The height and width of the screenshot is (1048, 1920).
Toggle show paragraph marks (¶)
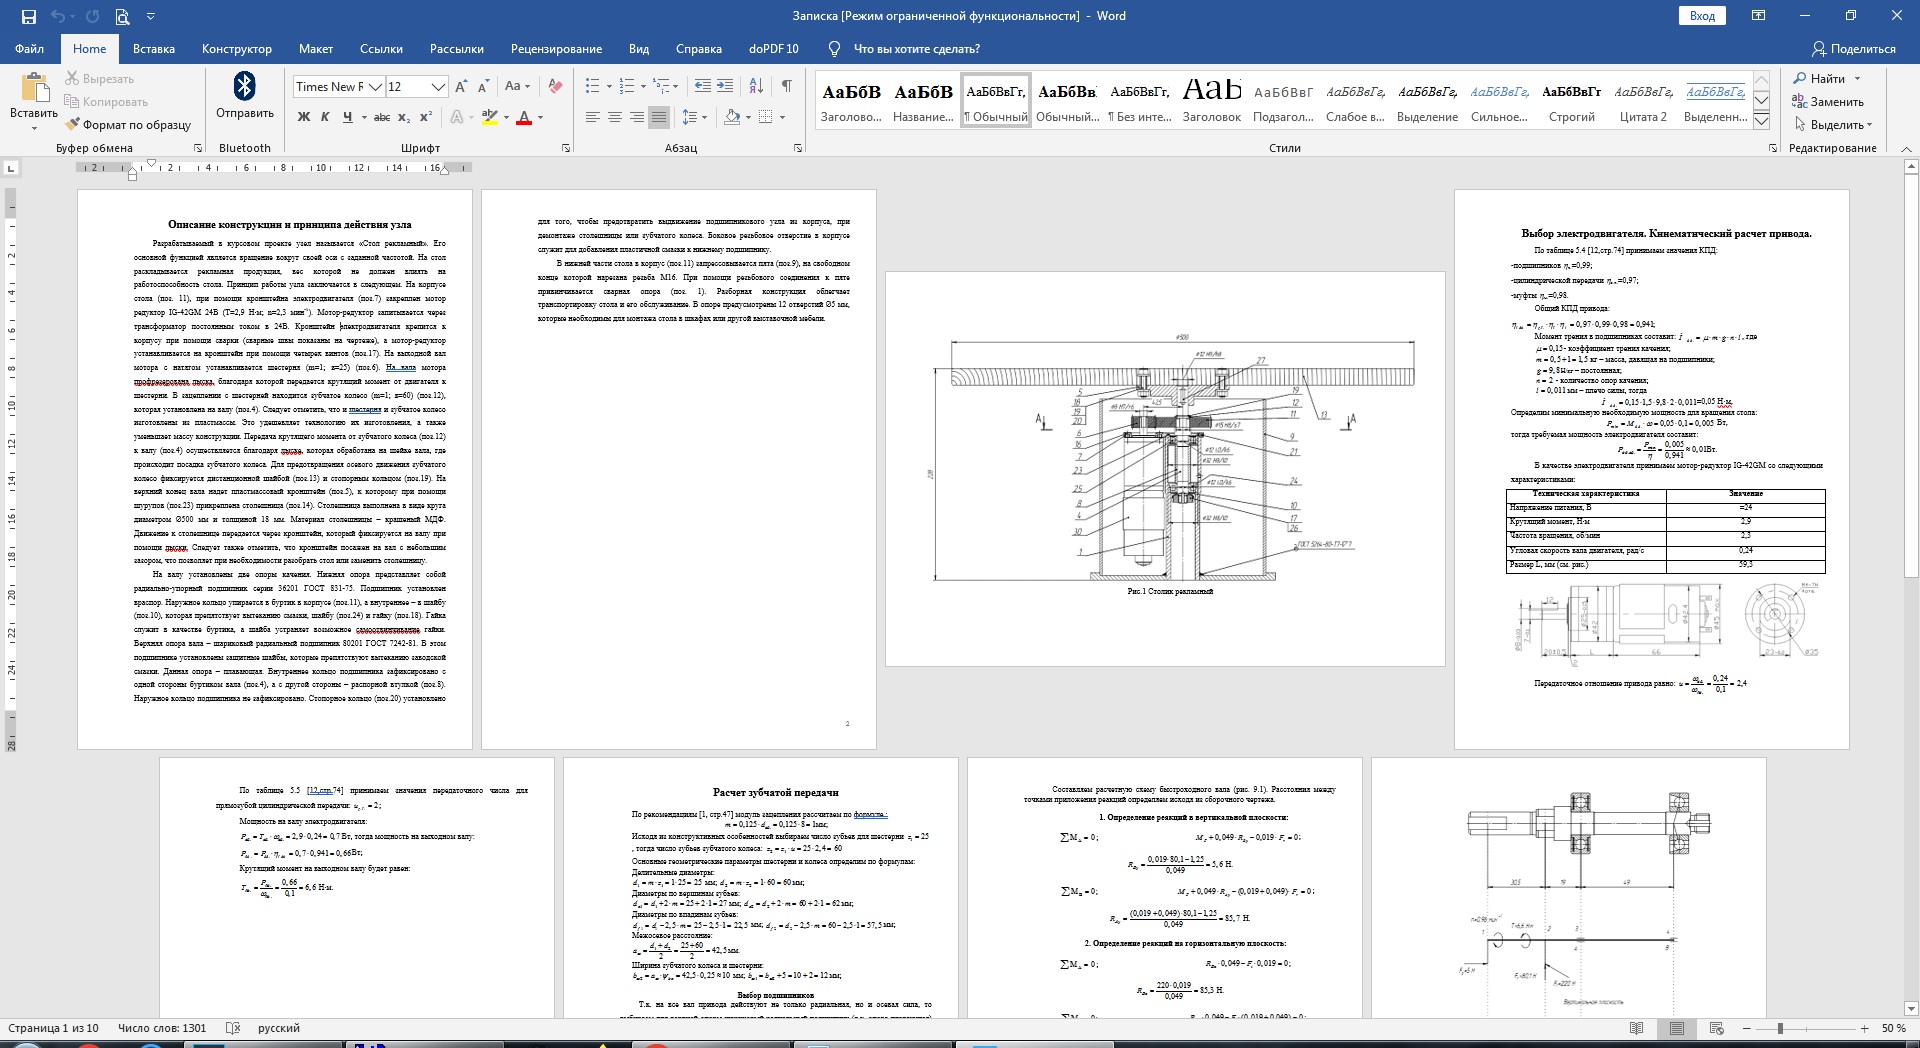coord(786,86)
